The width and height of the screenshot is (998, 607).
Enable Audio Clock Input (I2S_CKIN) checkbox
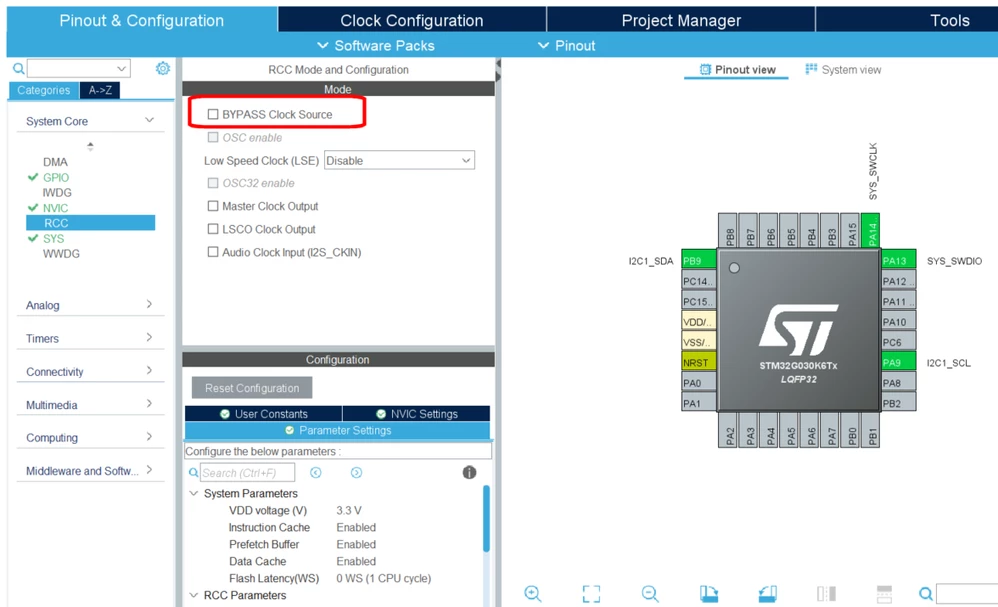(x=213, y=252)
